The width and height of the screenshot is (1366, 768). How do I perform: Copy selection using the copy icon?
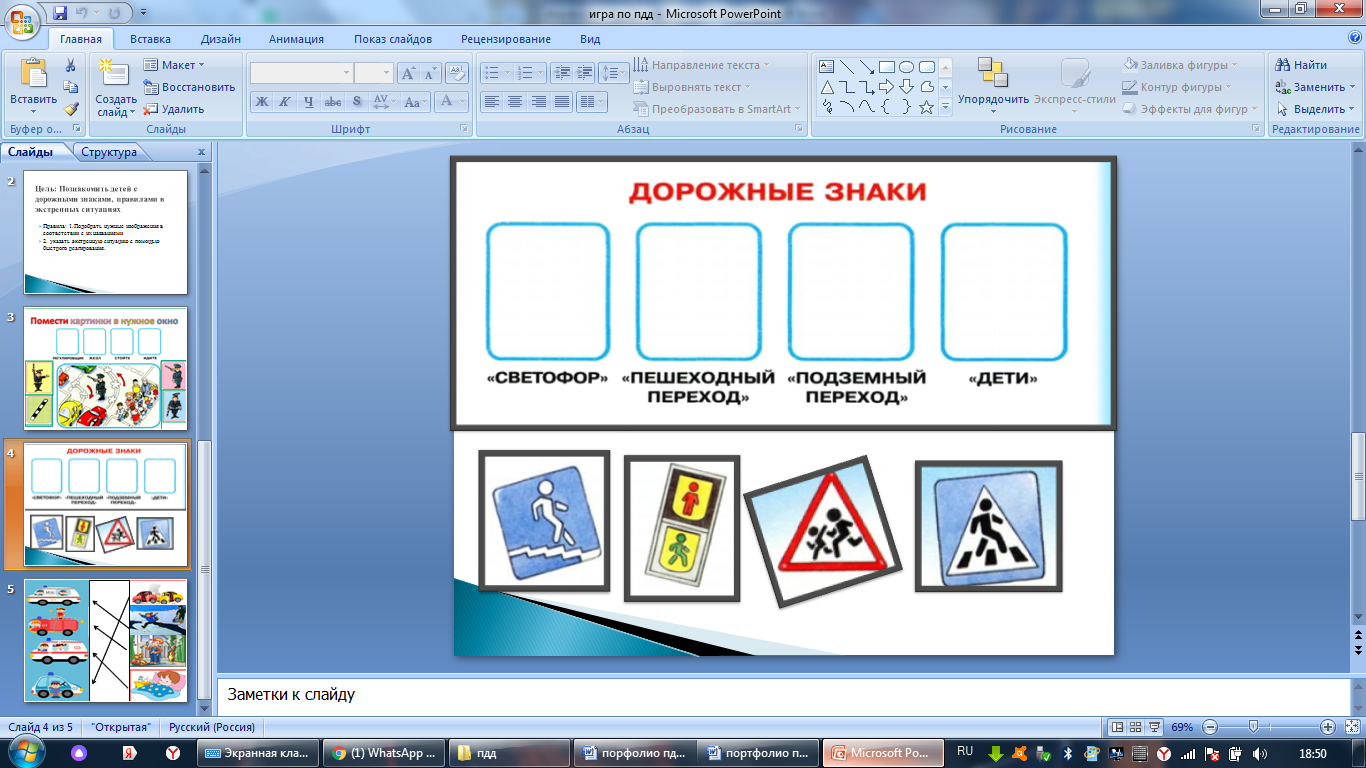tap(71, 87)
